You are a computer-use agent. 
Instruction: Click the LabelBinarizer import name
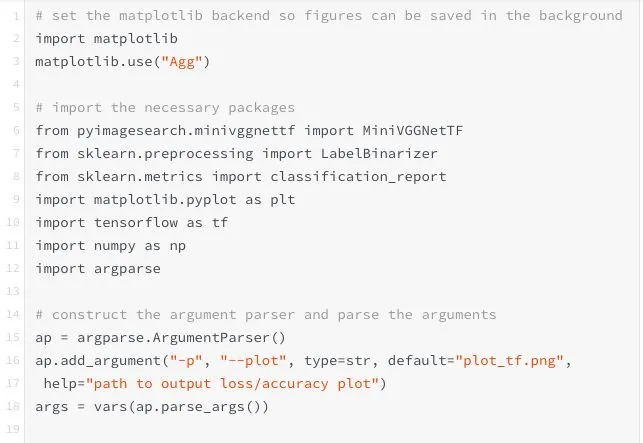379,154
